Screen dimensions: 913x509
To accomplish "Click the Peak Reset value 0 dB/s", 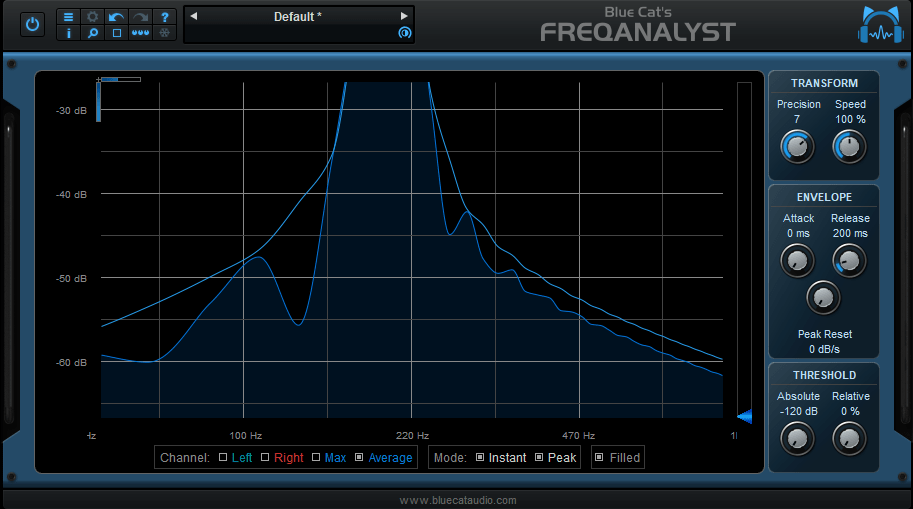I will (x=824, y=349).
